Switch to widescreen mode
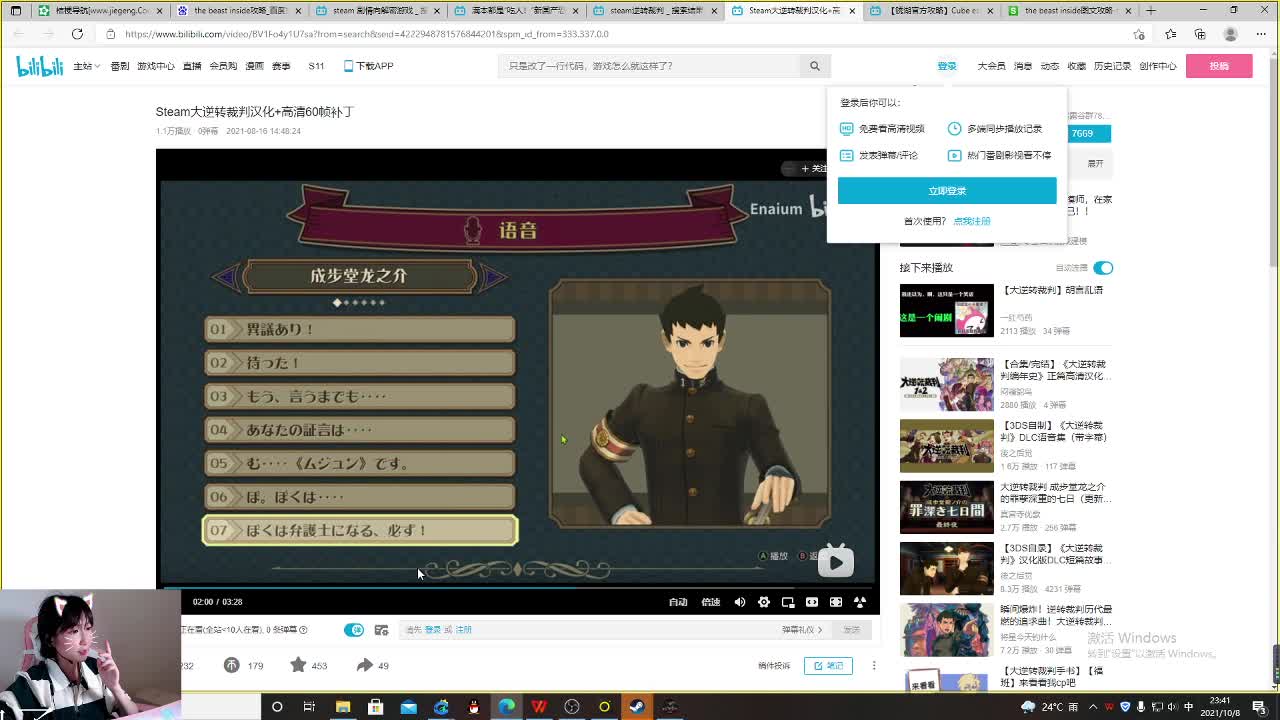 (x=812, y=602)
